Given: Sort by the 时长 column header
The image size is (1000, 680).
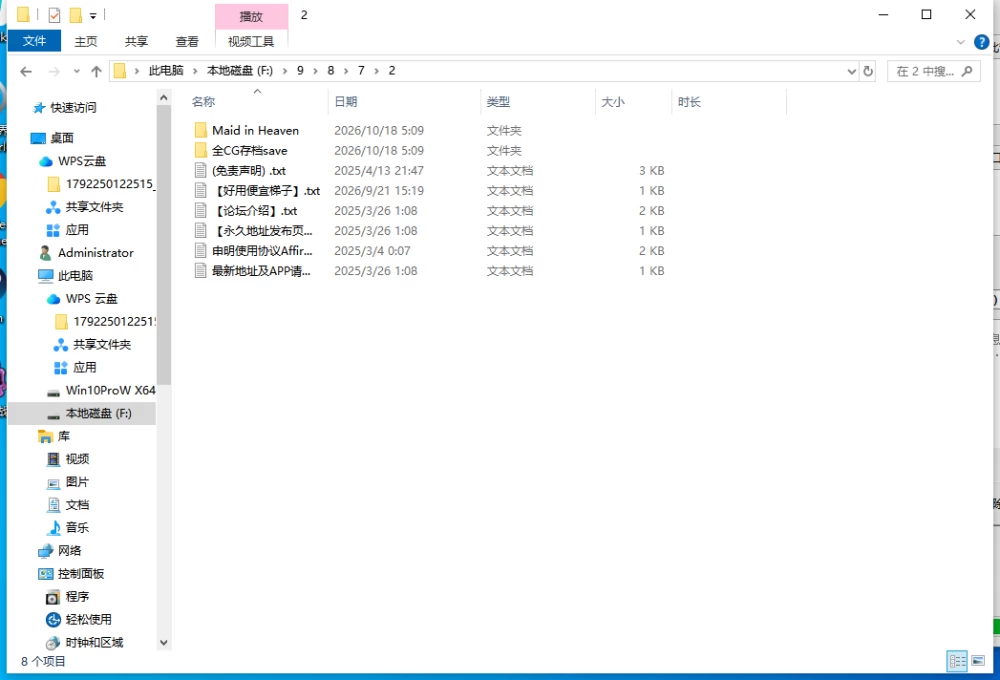Looking at the screenshot, I should (x=730, y=101).
